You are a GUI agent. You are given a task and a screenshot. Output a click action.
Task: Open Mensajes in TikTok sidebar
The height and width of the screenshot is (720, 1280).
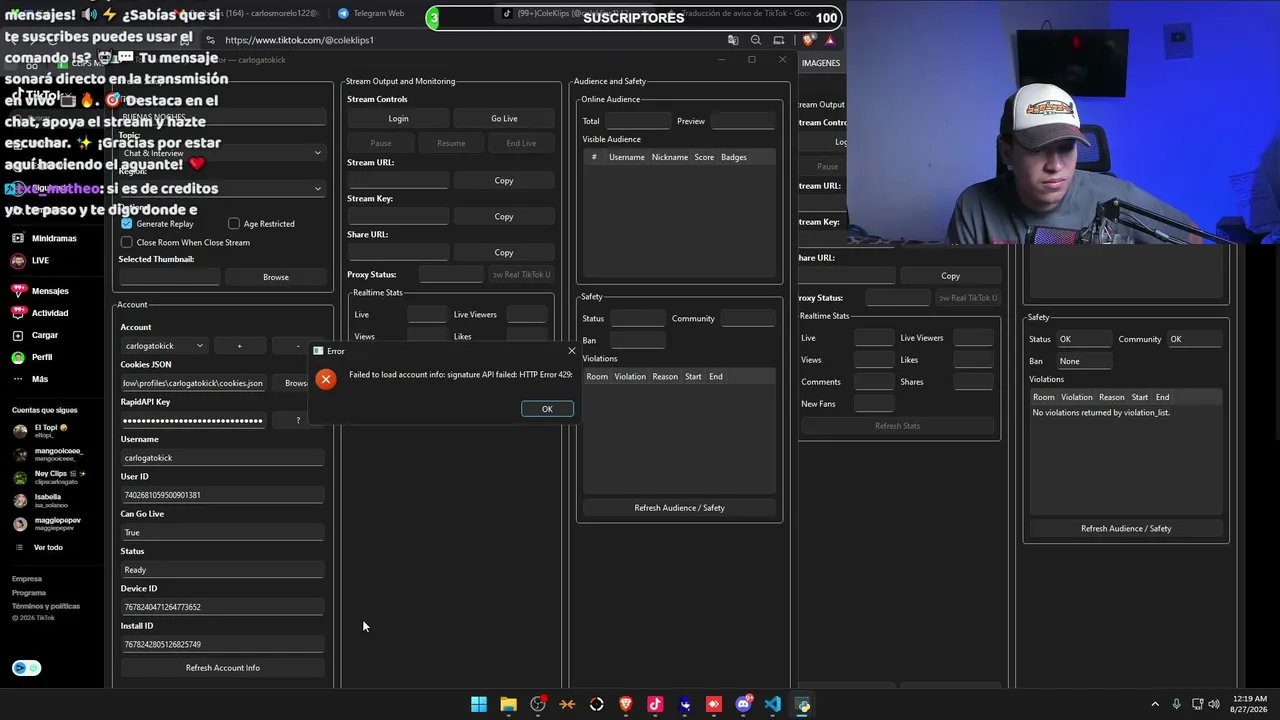pyautogui.click(x=40, y=291)
